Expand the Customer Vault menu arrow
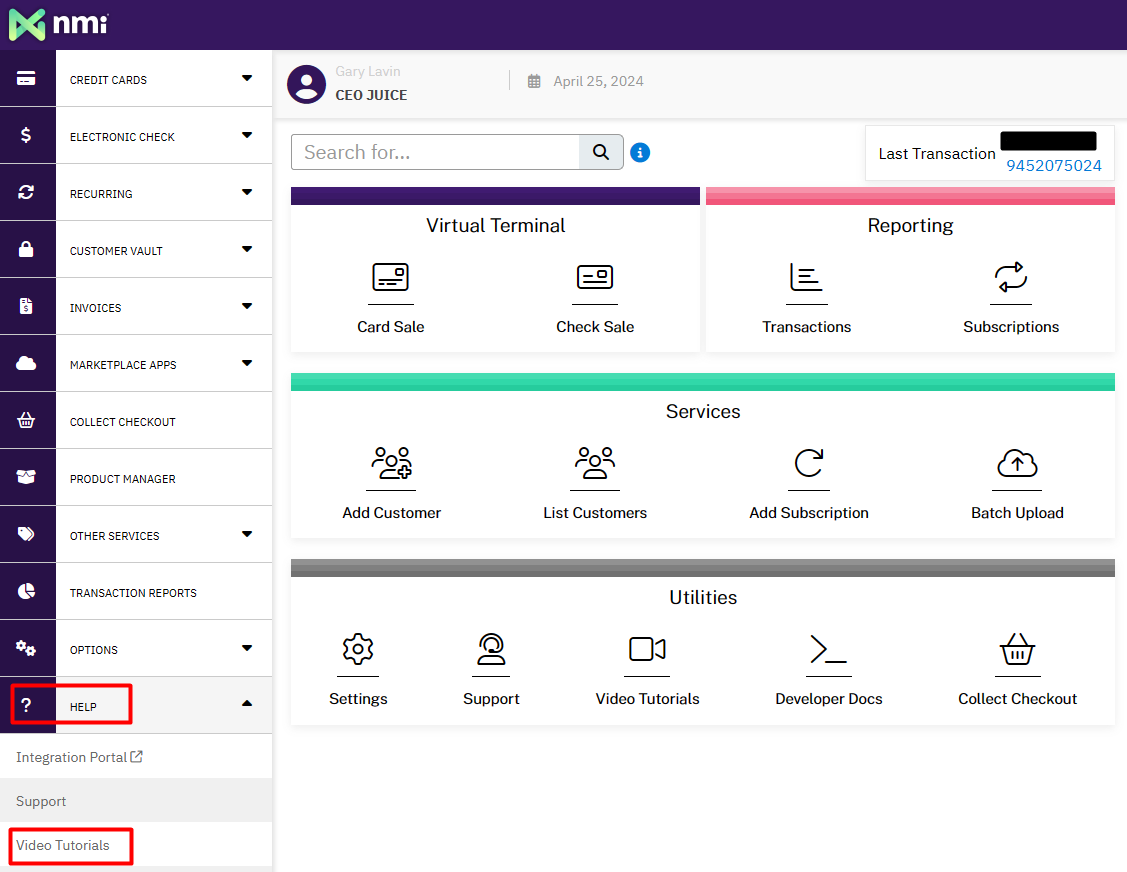The image size is (1127, 872). coord(247,249)
